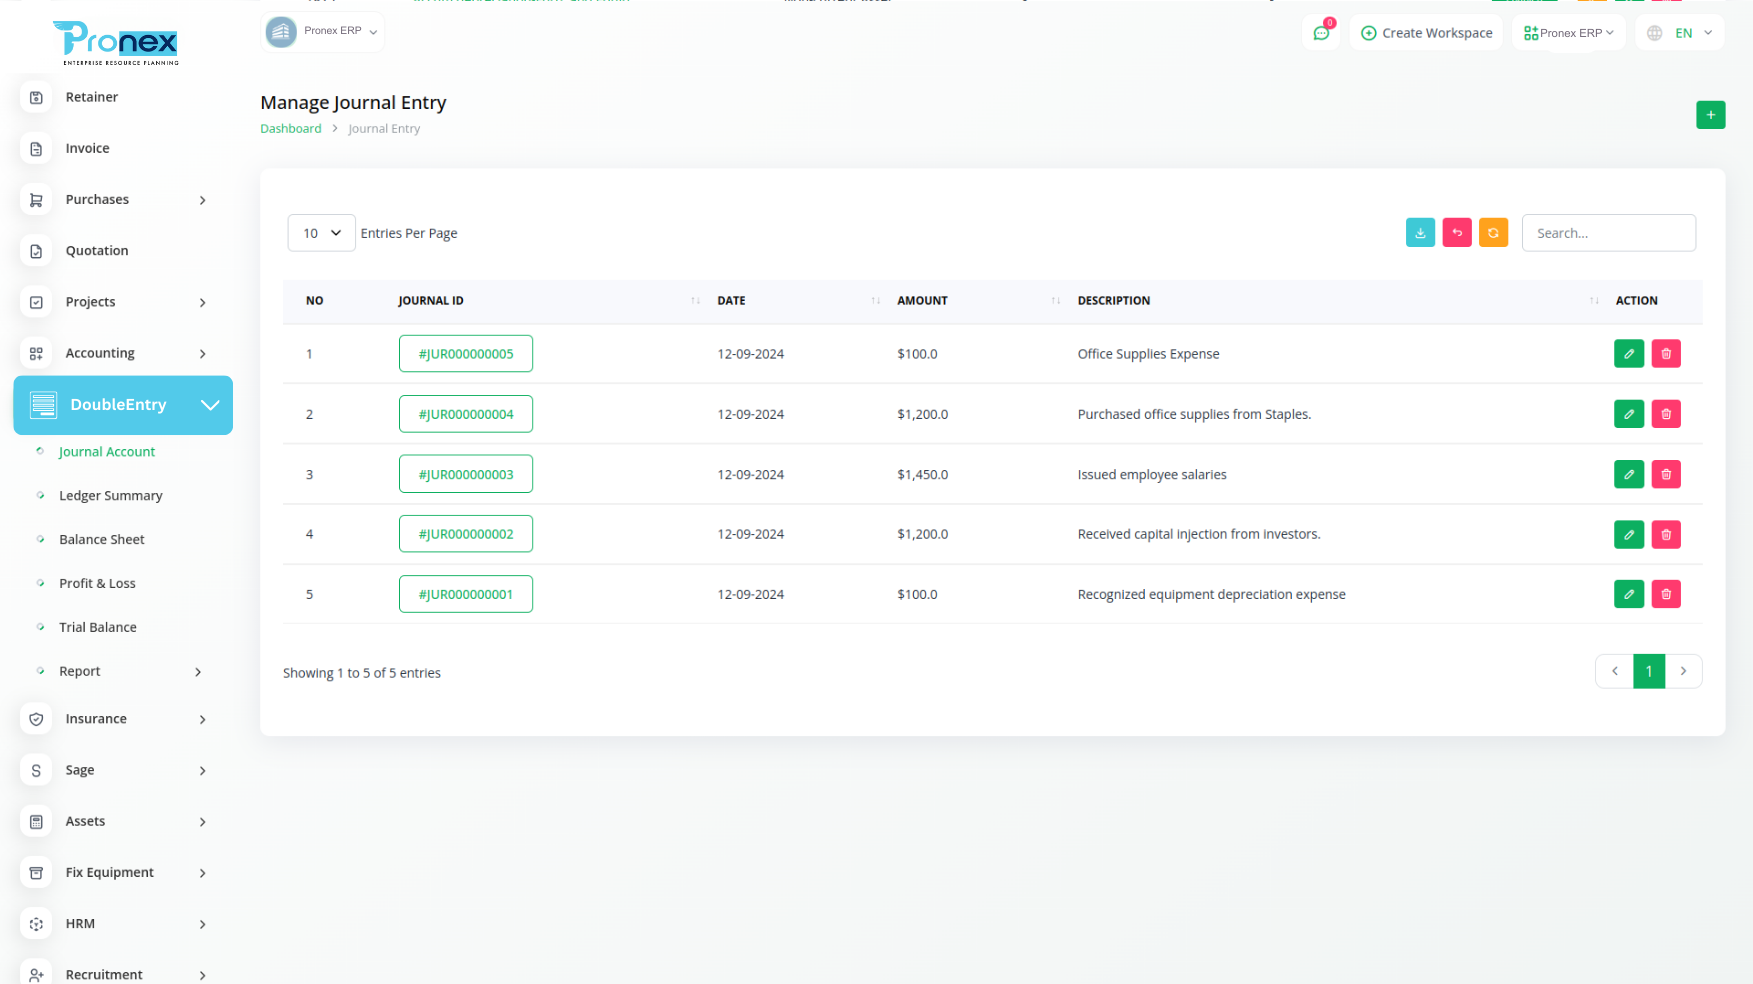Click the $1,450.0 amount cell
This screenshot has width=1753, height=984.
(922, 475)
